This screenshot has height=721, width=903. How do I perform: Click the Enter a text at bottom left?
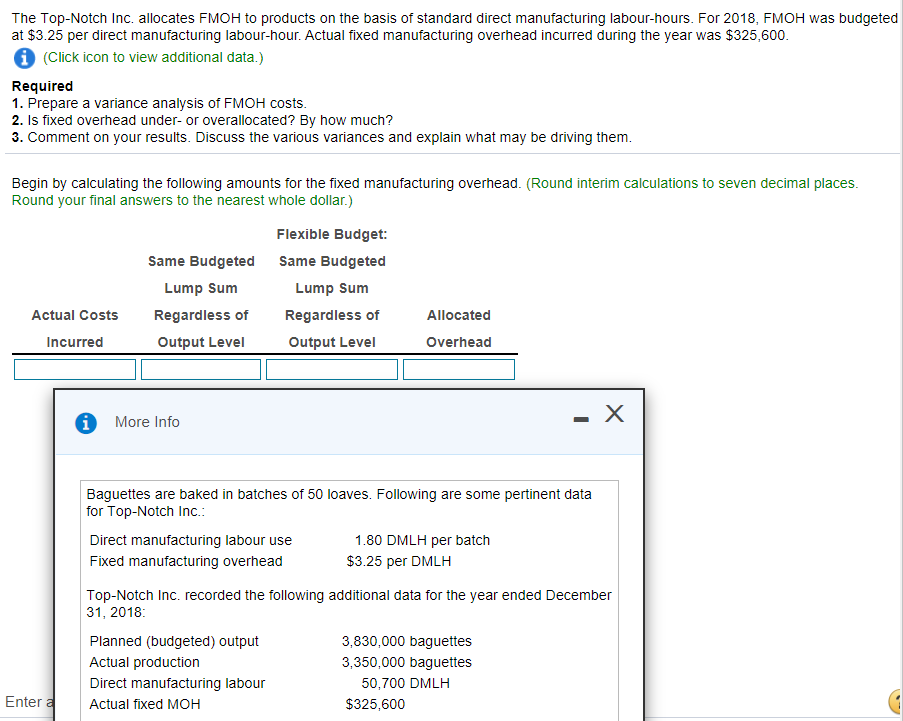tap(26, 701)
